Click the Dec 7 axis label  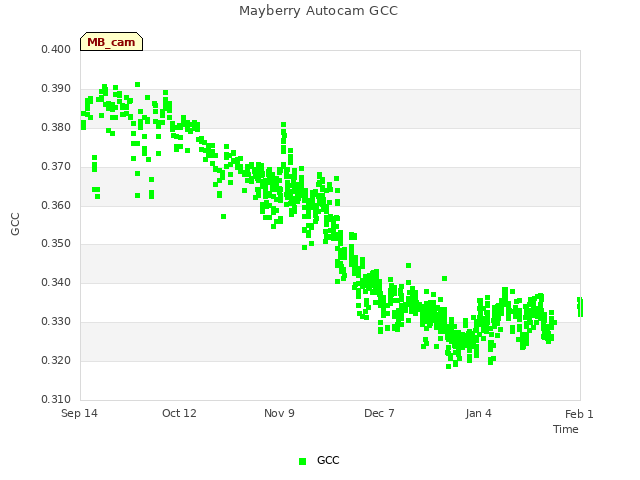379,413
